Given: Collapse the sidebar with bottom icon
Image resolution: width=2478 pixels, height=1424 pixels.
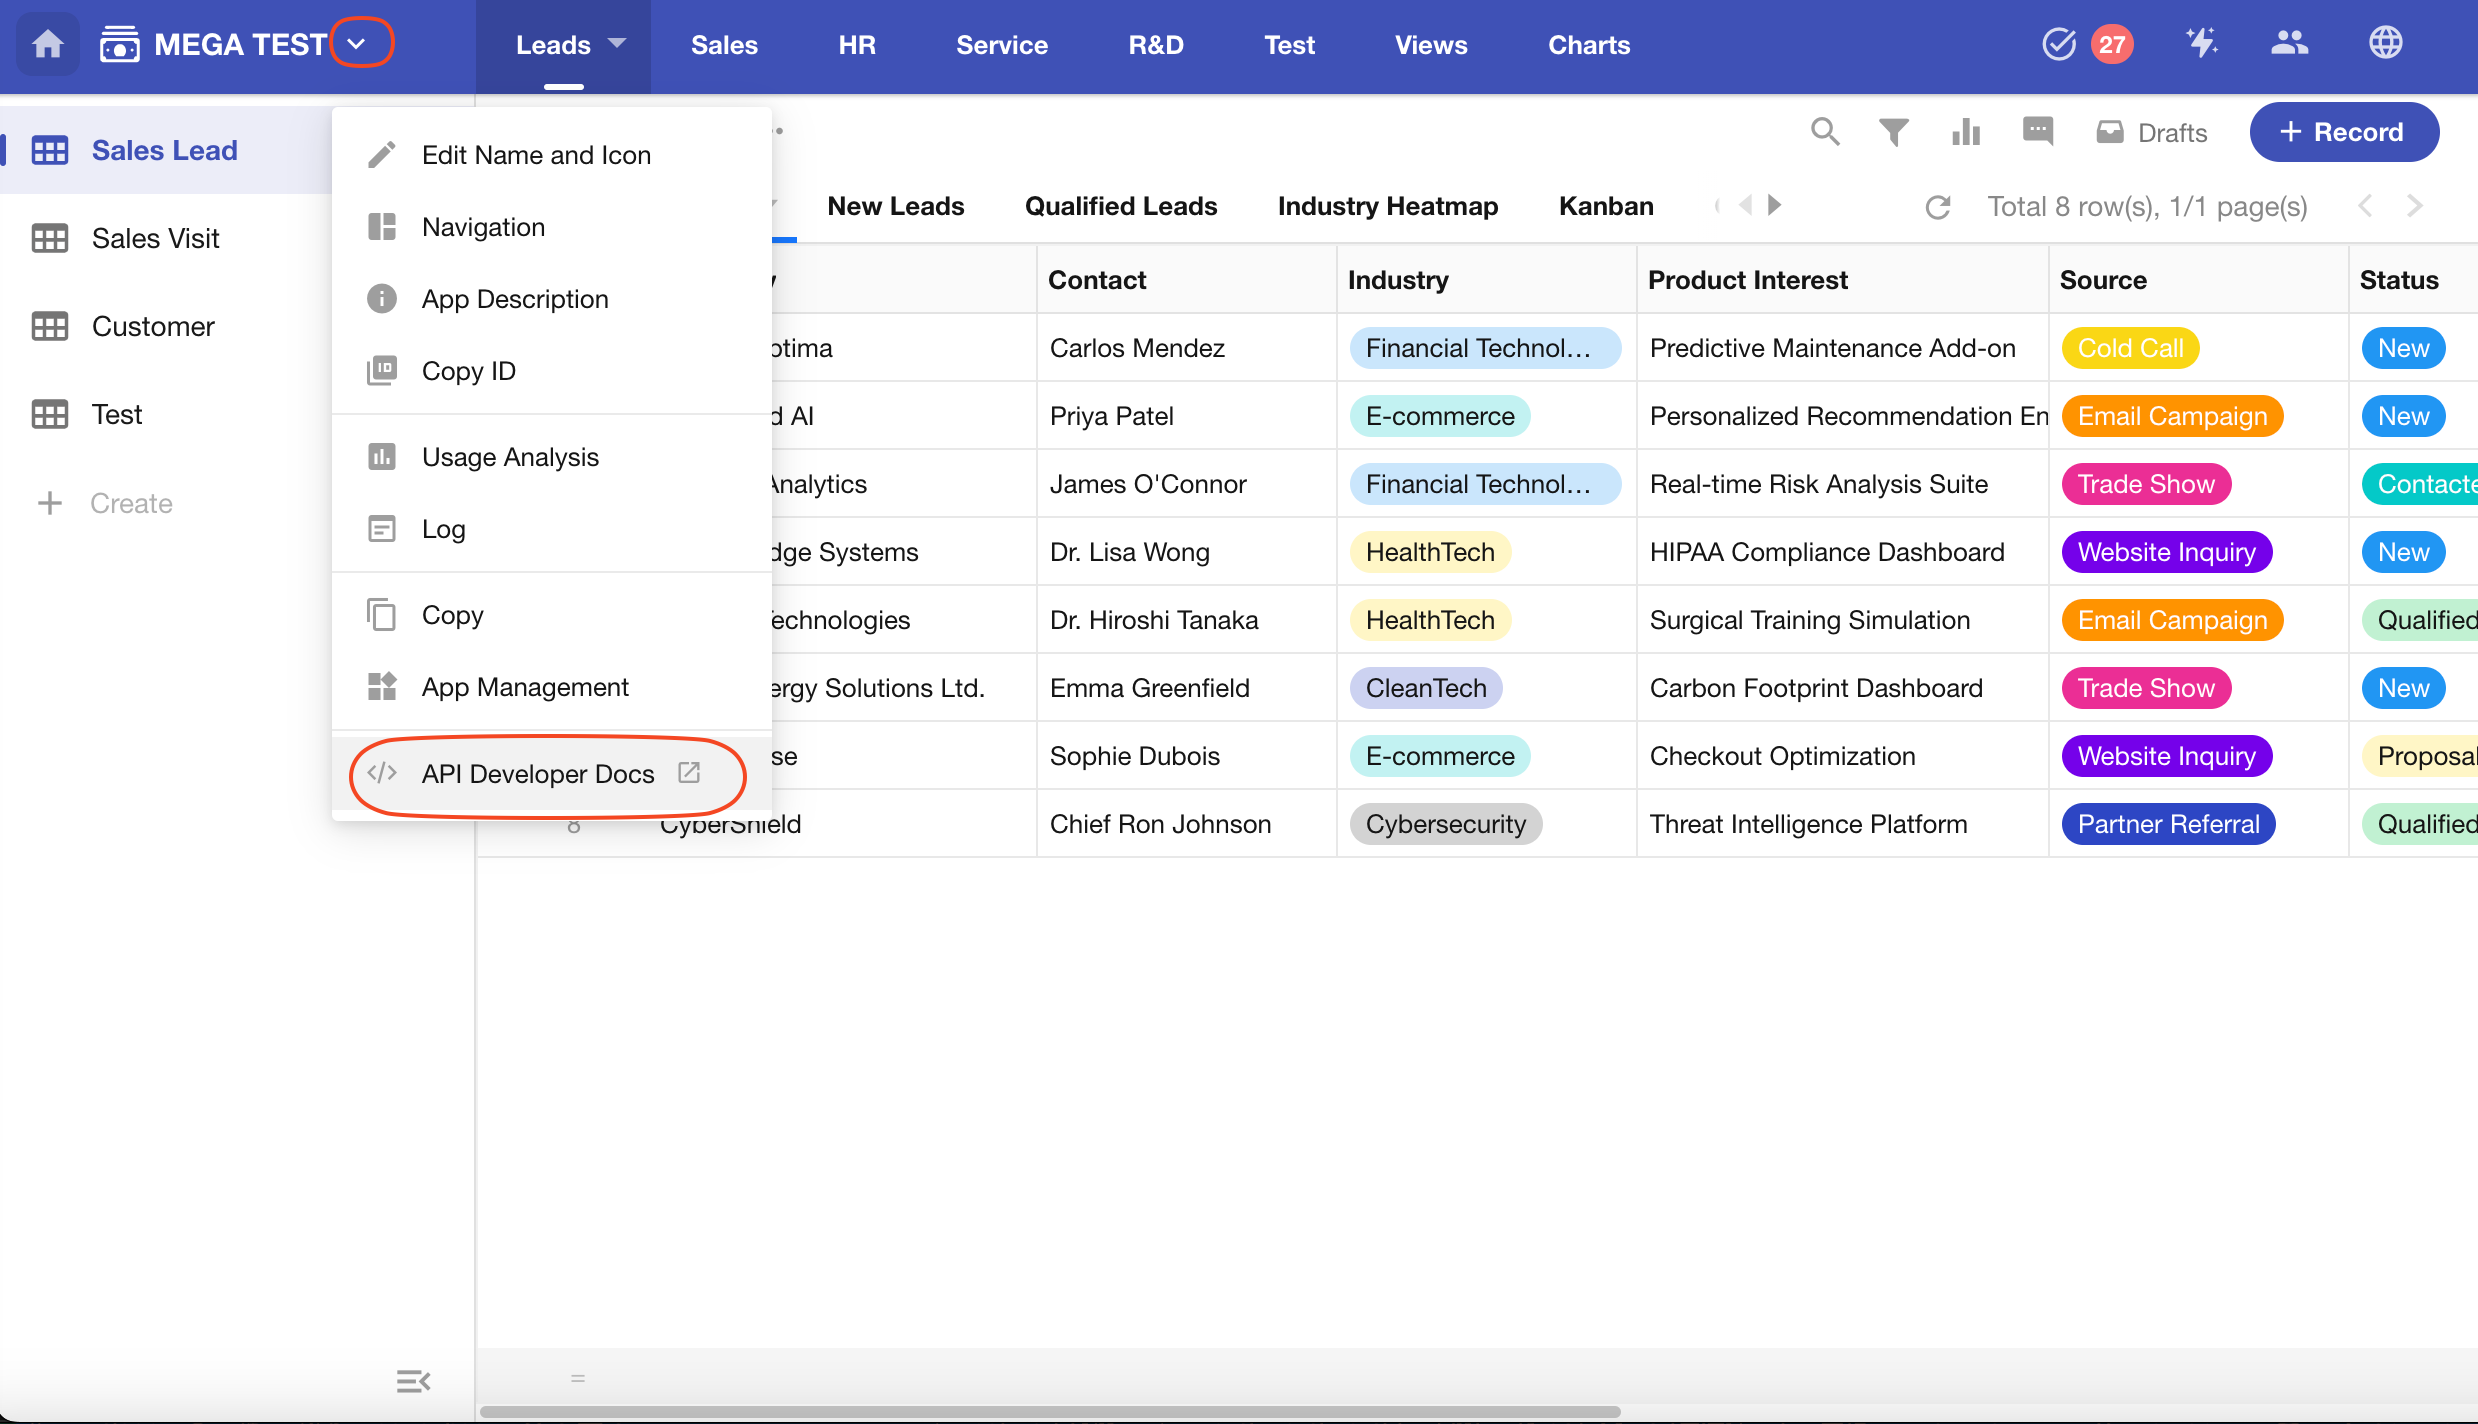Looking at the screenshot, I should [413, 1381].
